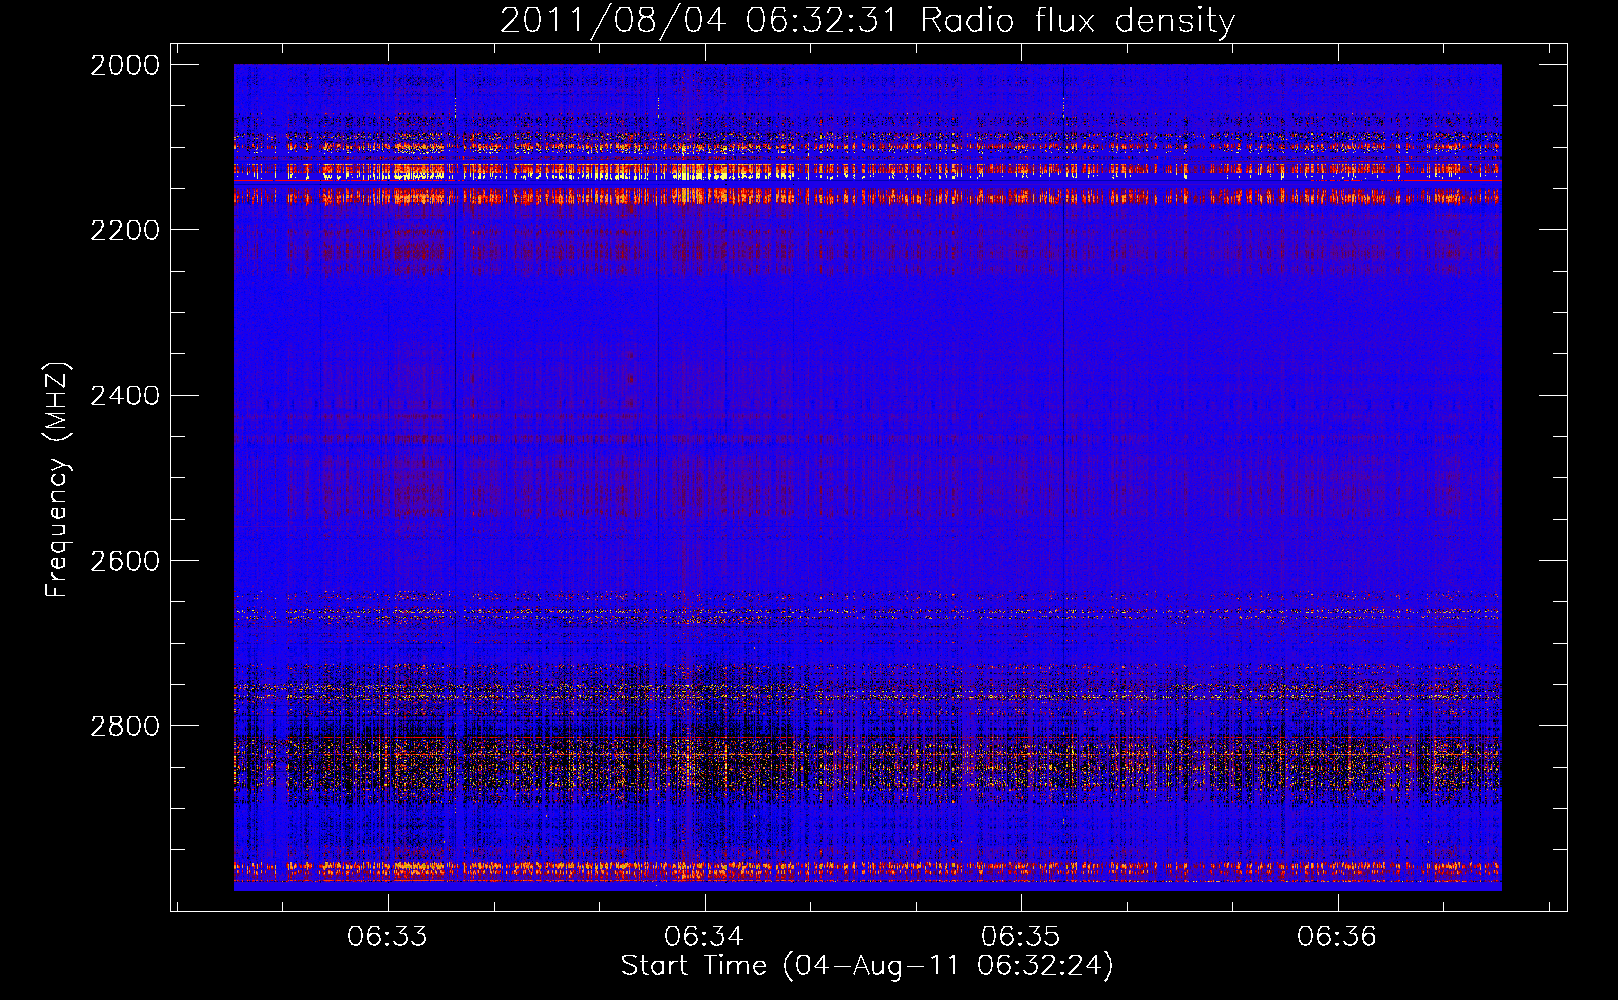Click the 'Start Time (04-Aug-11 06:32:24)' axis title

coord(867,966)
